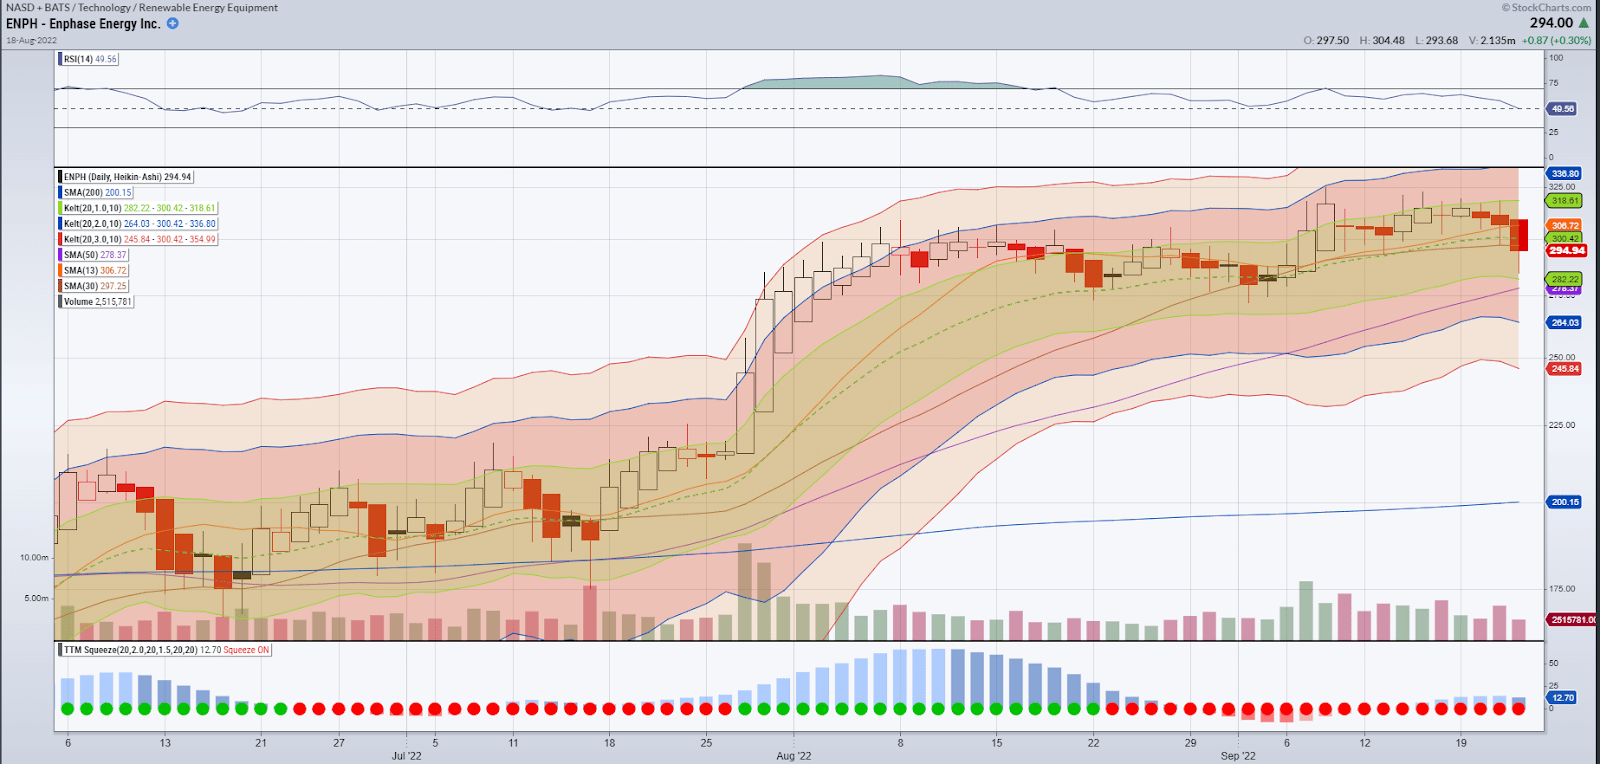
Task: Click the 336.80 blue price tag
Action: (1565, 174)
